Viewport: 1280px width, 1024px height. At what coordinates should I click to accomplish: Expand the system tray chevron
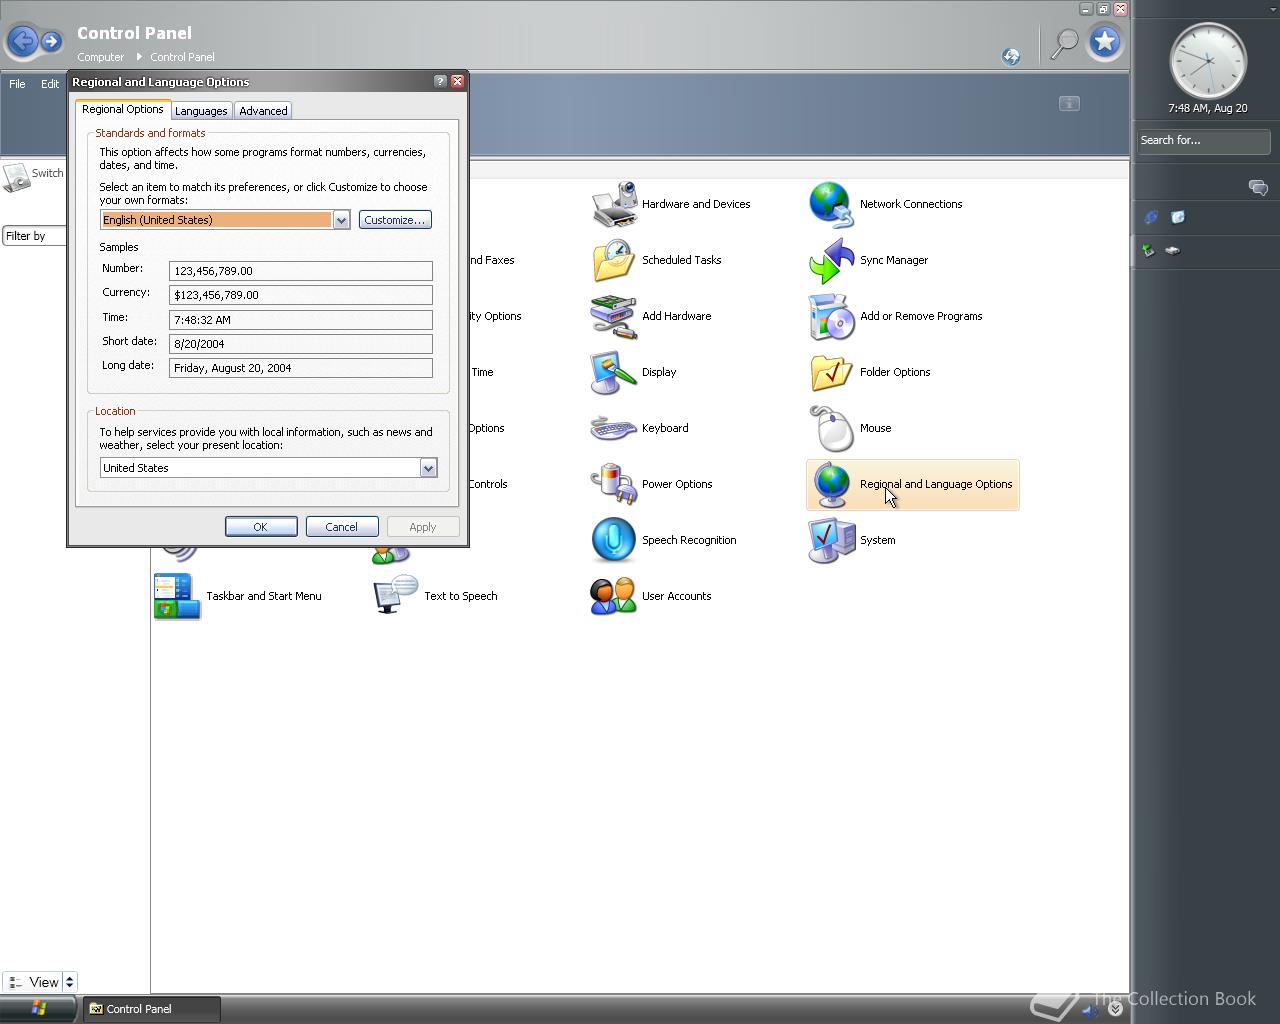[x=1115, y=1009]
